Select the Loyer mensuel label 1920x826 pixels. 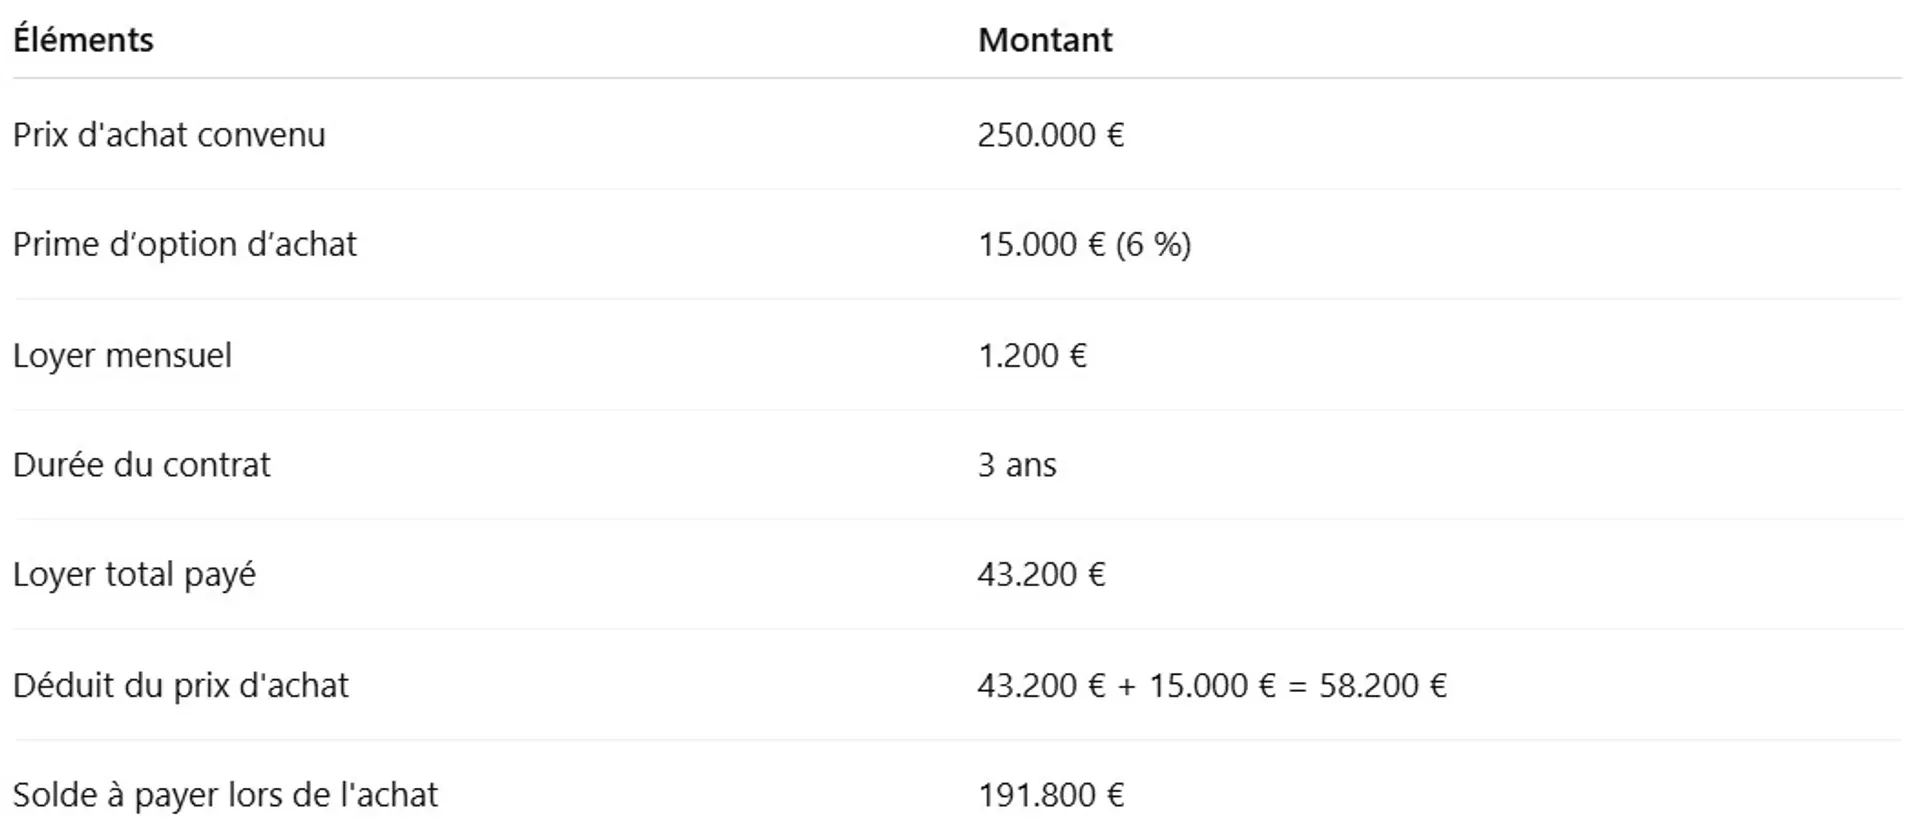tap(122, 356)
